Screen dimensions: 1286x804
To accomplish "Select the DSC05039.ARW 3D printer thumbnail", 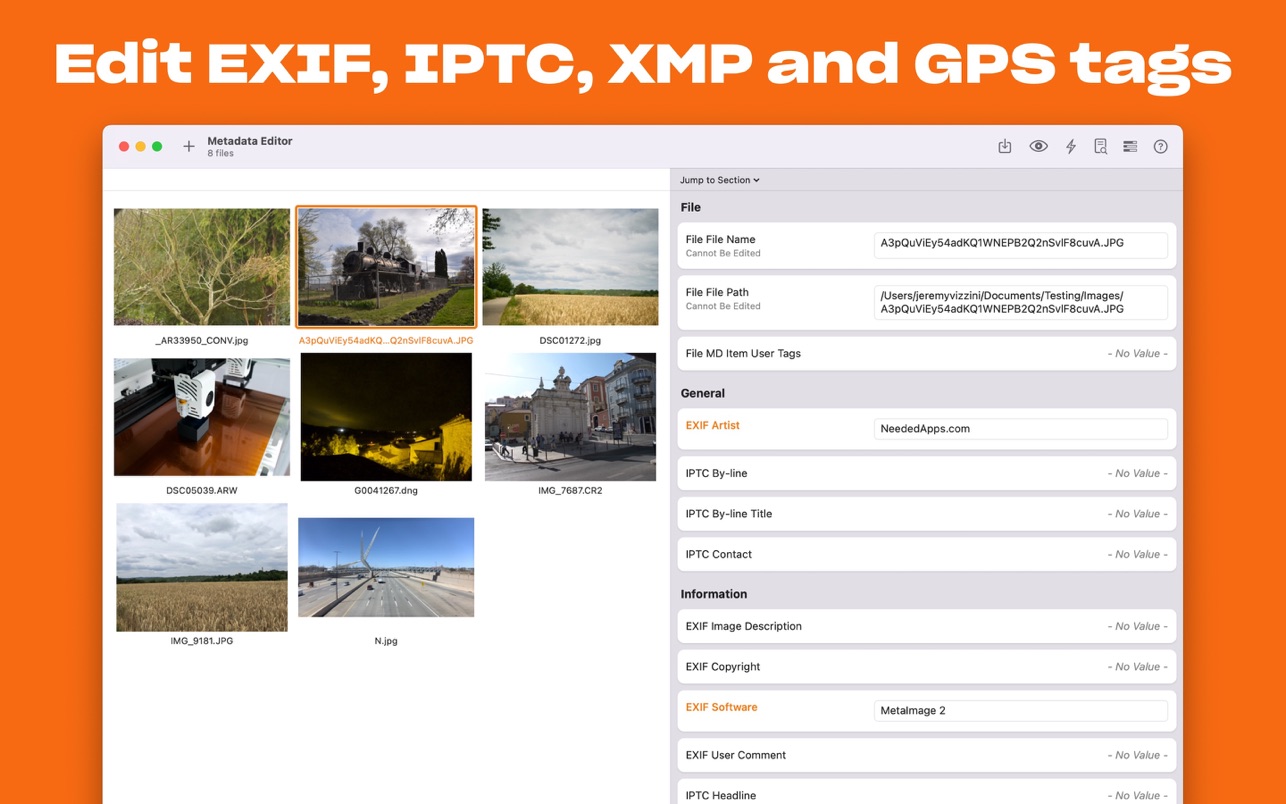I will click(x=202, y=417).
